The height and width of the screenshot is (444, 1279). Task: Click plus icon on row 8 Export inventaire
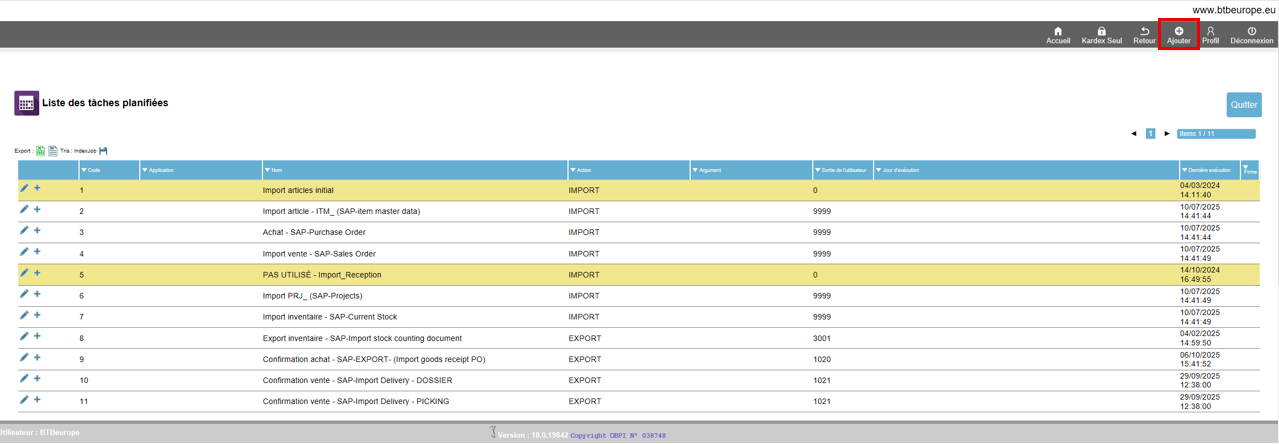pyautogui.click(x=37, y=337)
